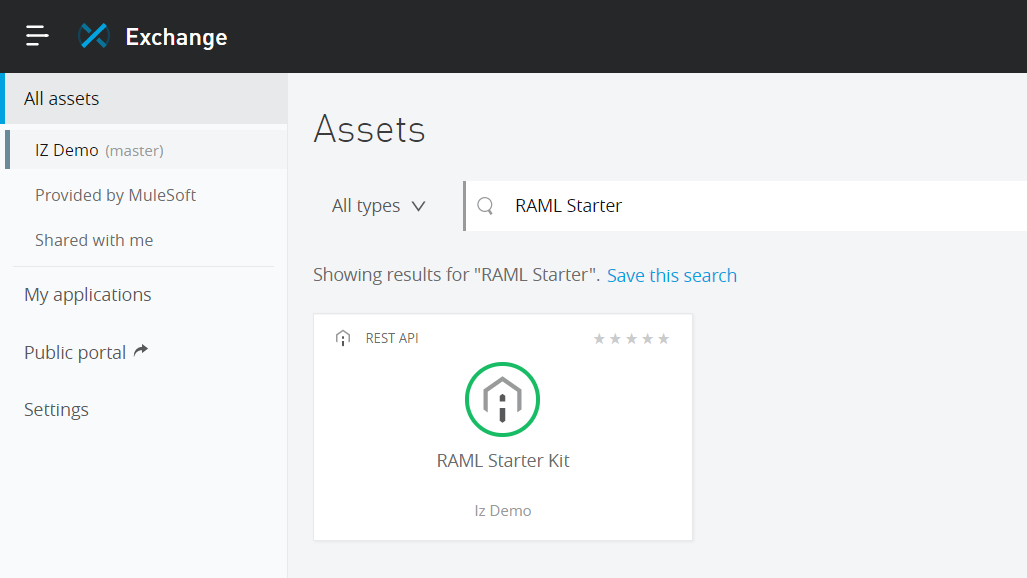Open Settings in sidebar

click(56, 410)
